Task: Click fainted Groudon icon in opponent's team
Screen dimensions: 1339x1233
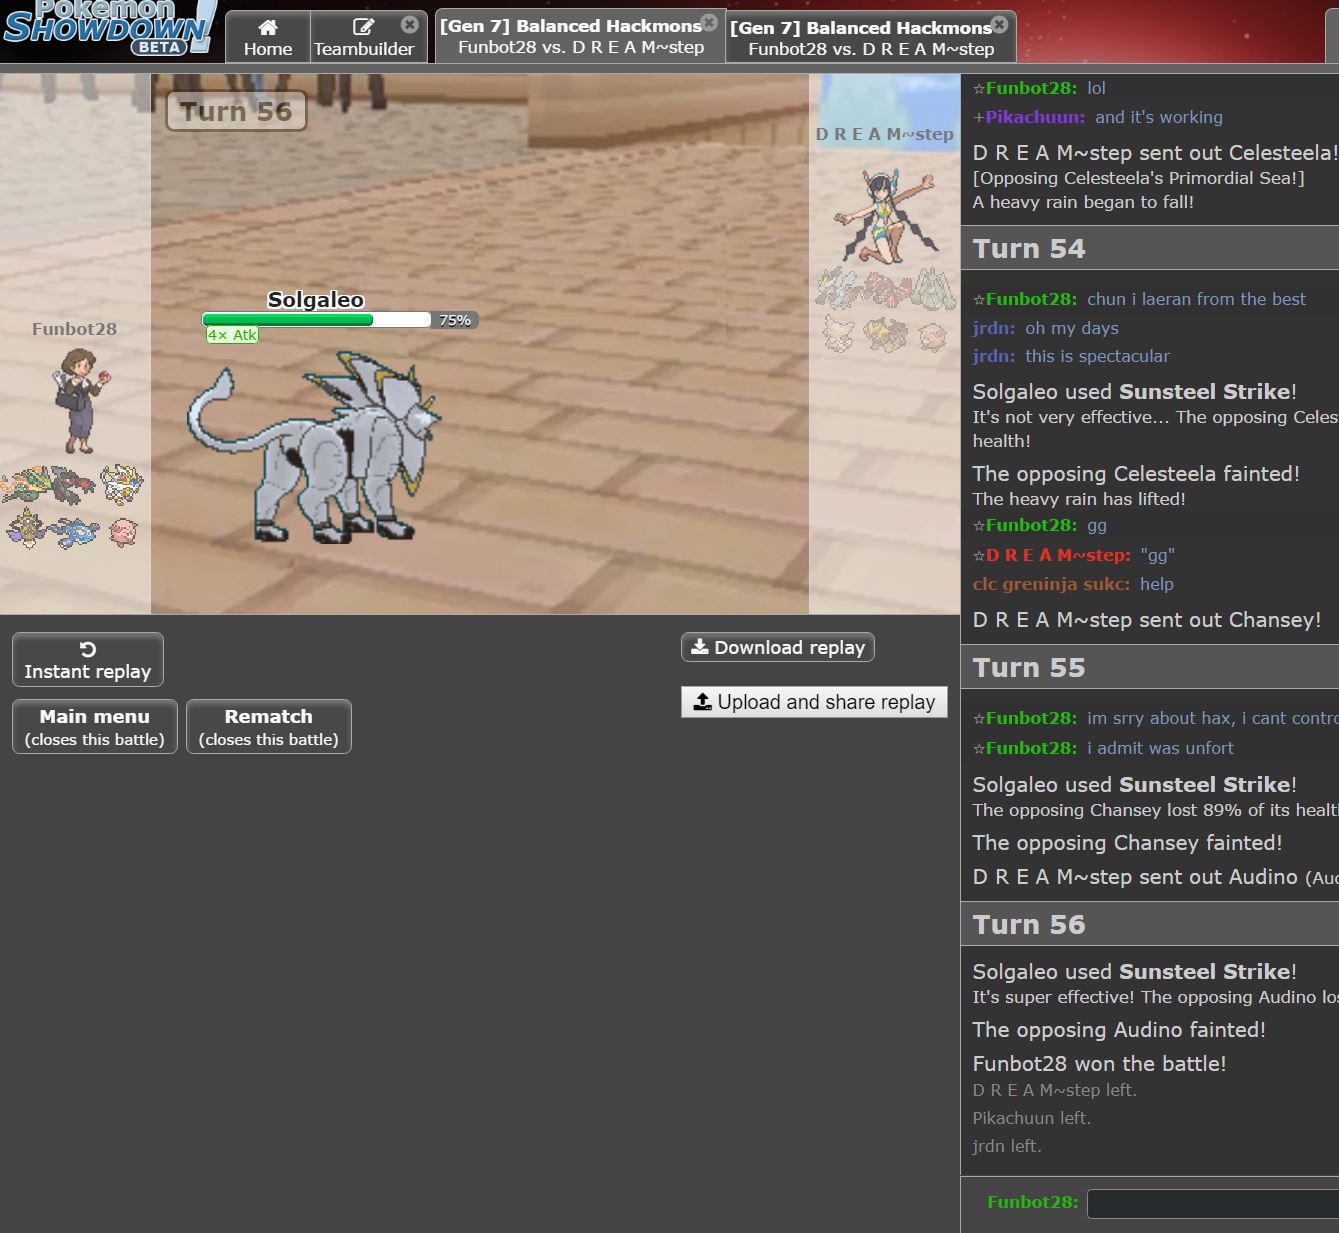Action: tap(887, 289)
